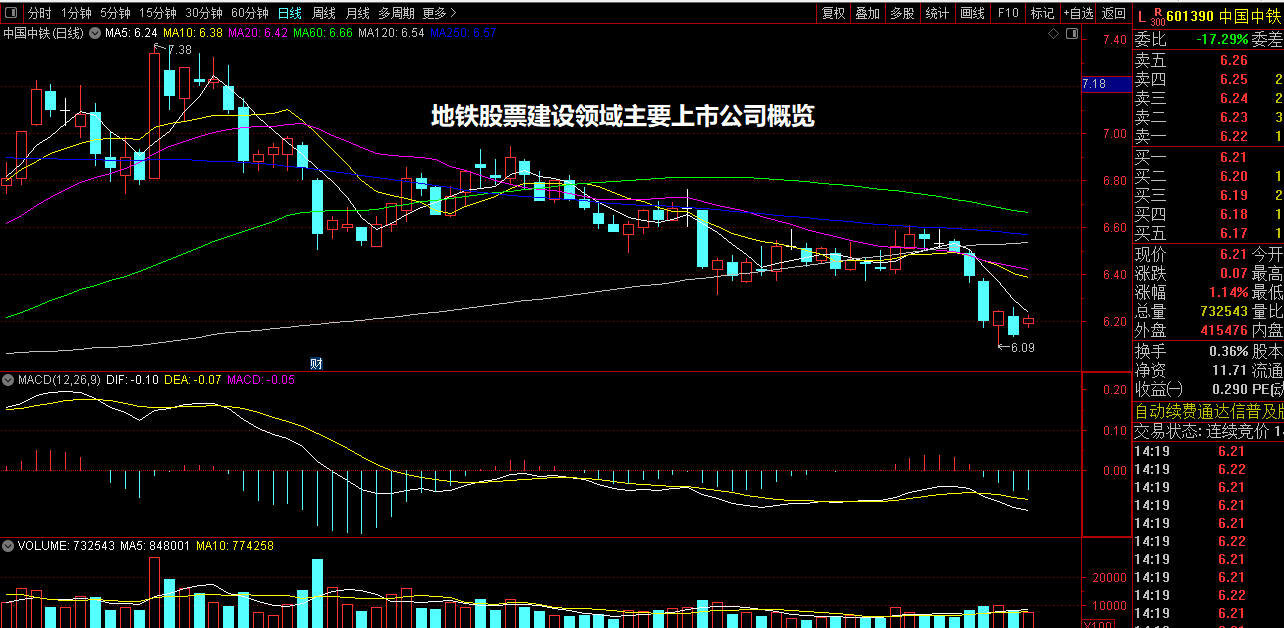This screenshot has height=628, width=1284.
Task: Click the green MA60: 6.66 label
Action: pyautogui.click(x=323, y=34)
